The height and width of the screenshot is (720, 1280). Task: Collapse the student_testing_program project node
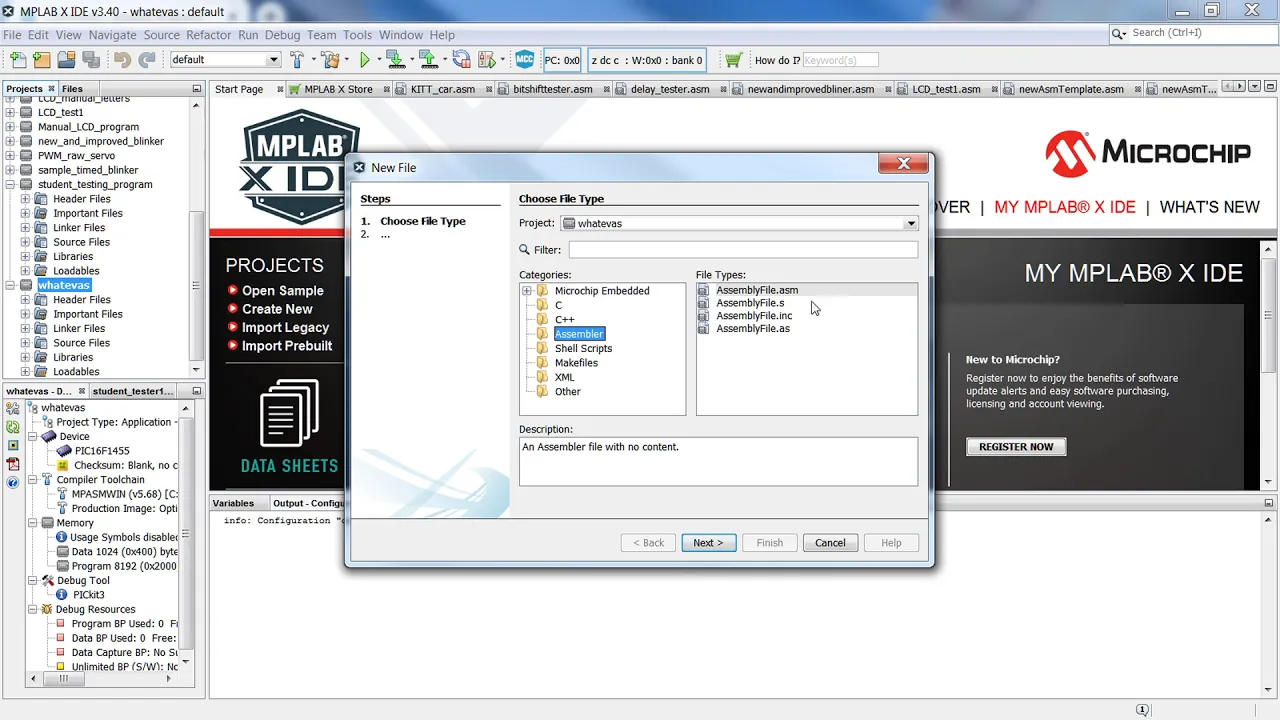point(11,185)
